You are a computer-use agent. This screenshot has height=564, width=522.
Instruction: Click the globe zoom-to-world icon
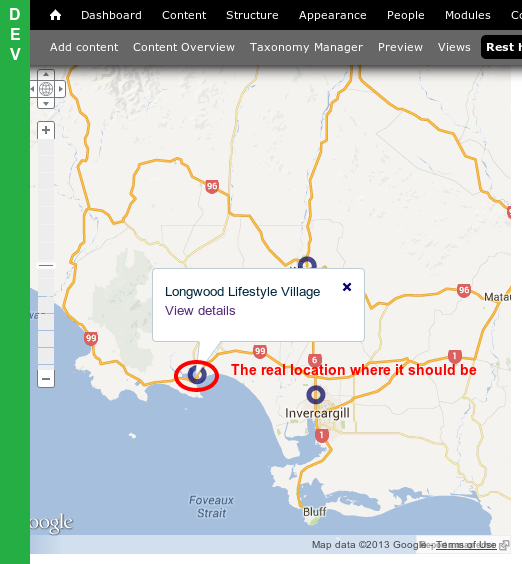[46, 89]
